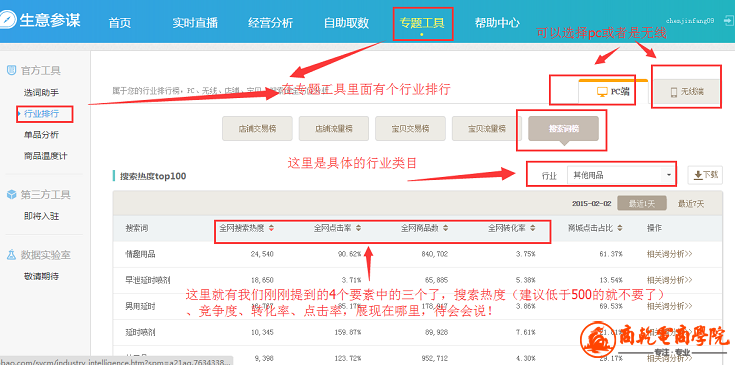Select 专题工具 in top navigation

[x=422, y=22]
